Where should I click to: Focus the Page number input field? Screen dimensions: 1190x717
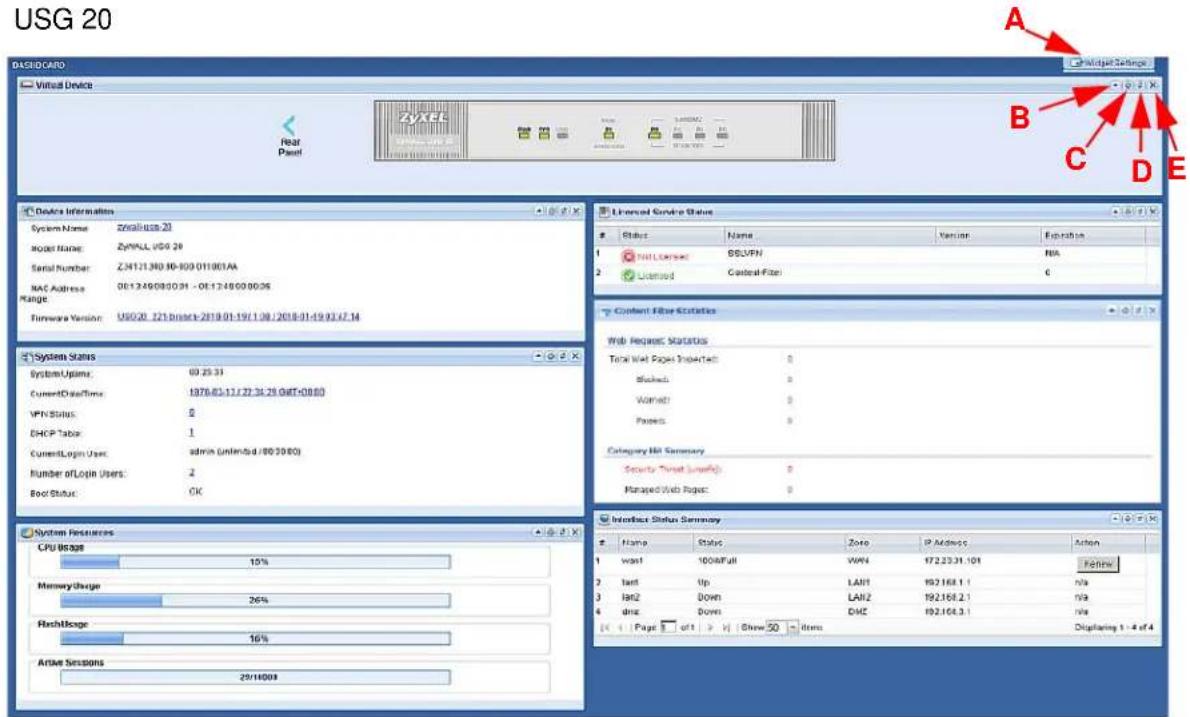[667, 627]
